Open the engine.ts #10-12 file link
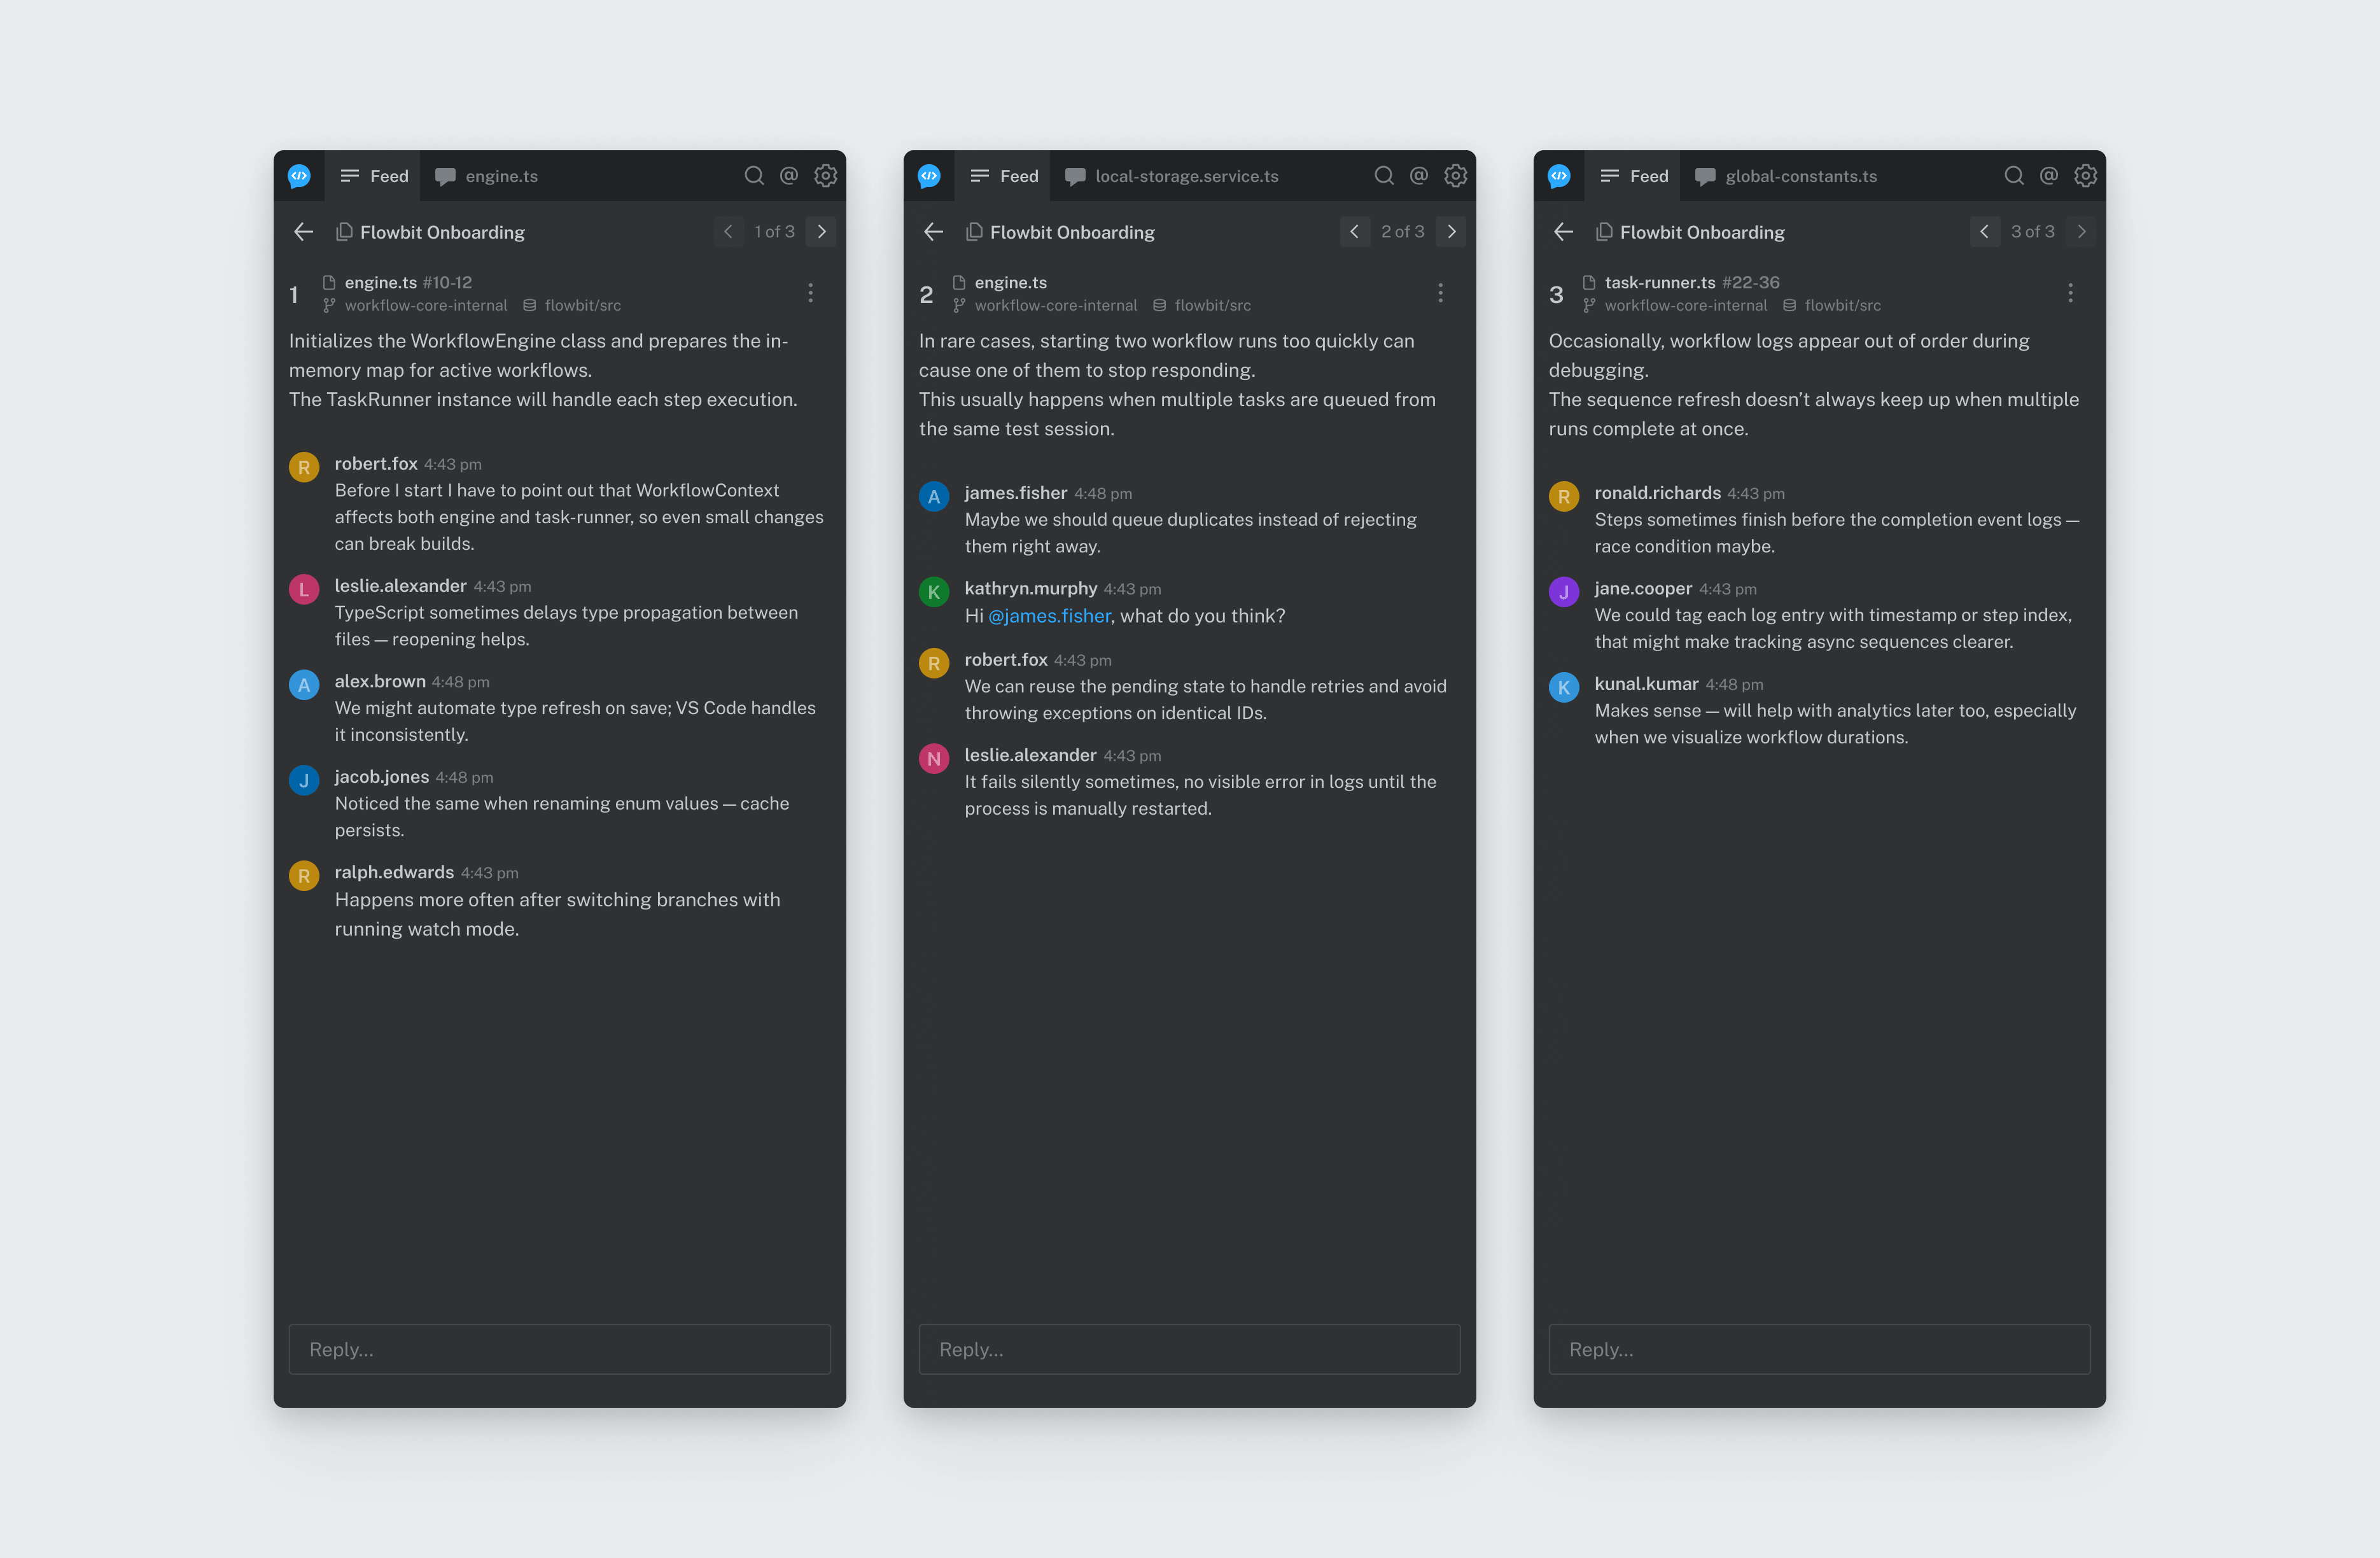The width and height of the screenshot is (2380, 1558). 408,283
